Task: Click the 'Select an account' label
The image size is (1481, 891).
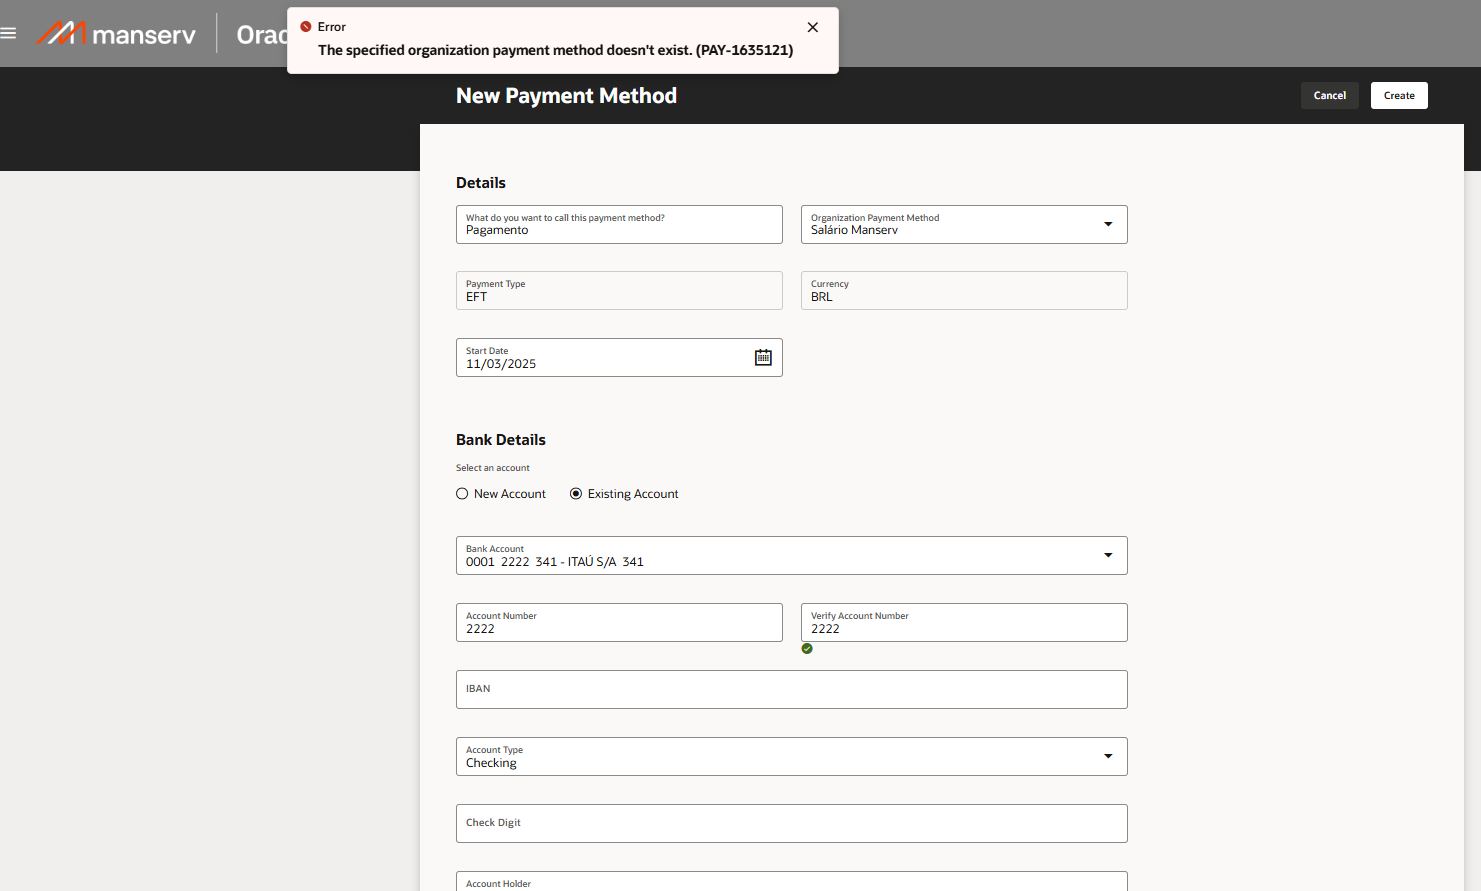Action: 493,468
